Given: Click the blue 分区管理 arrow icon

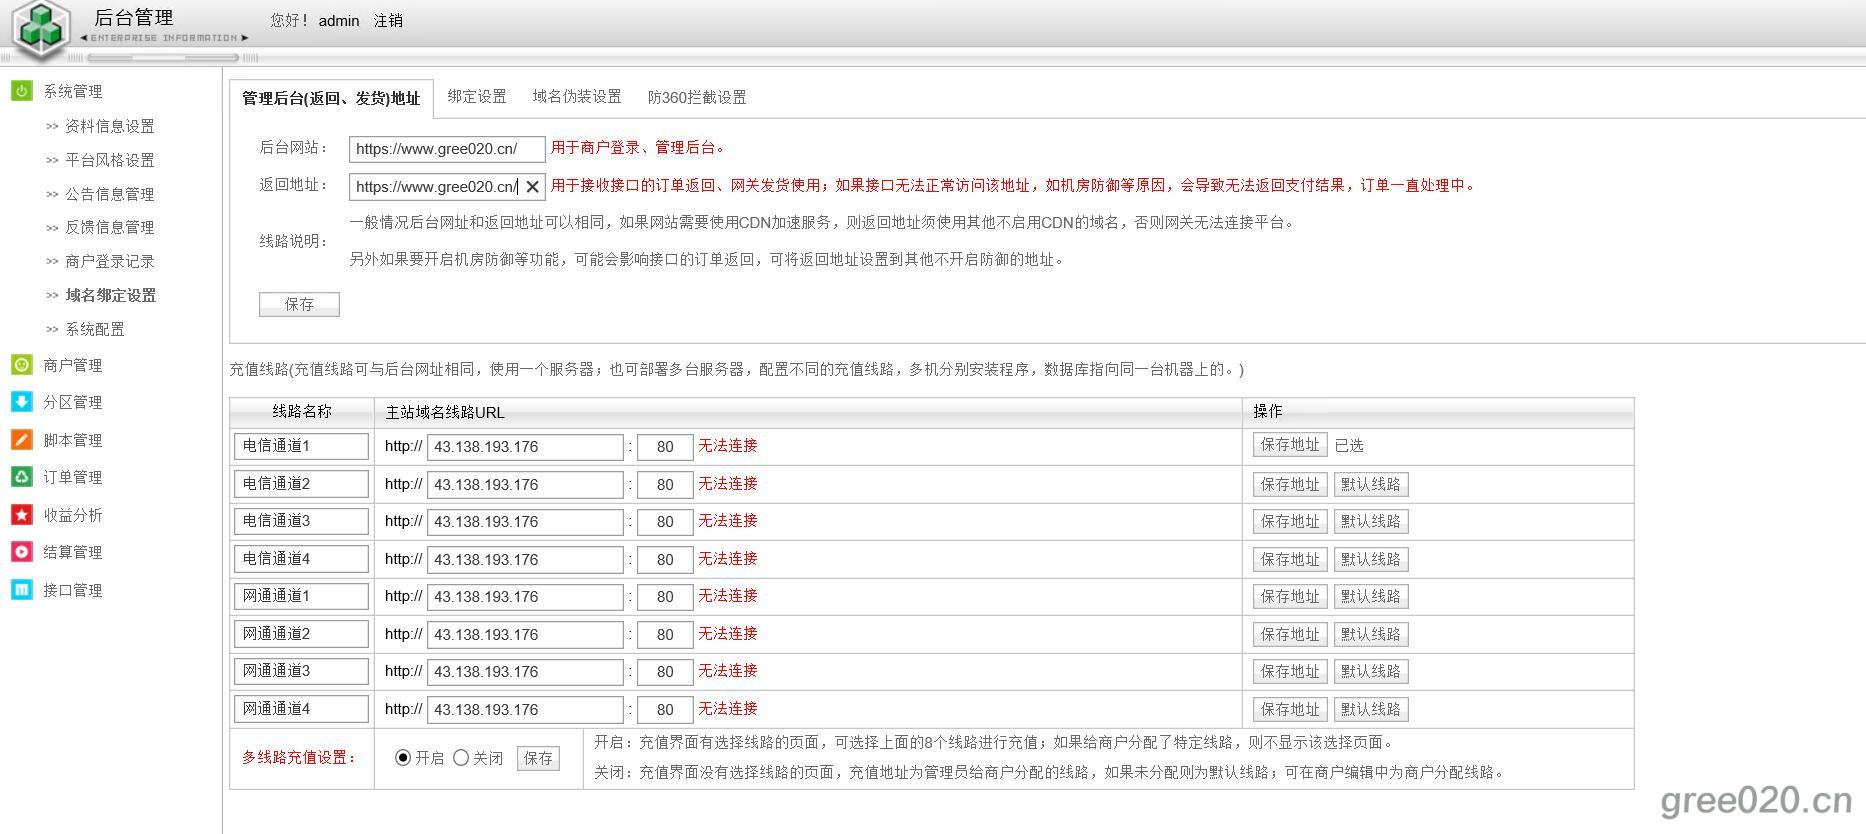Looking at the screenshot, I should click(x=21, y=402).
